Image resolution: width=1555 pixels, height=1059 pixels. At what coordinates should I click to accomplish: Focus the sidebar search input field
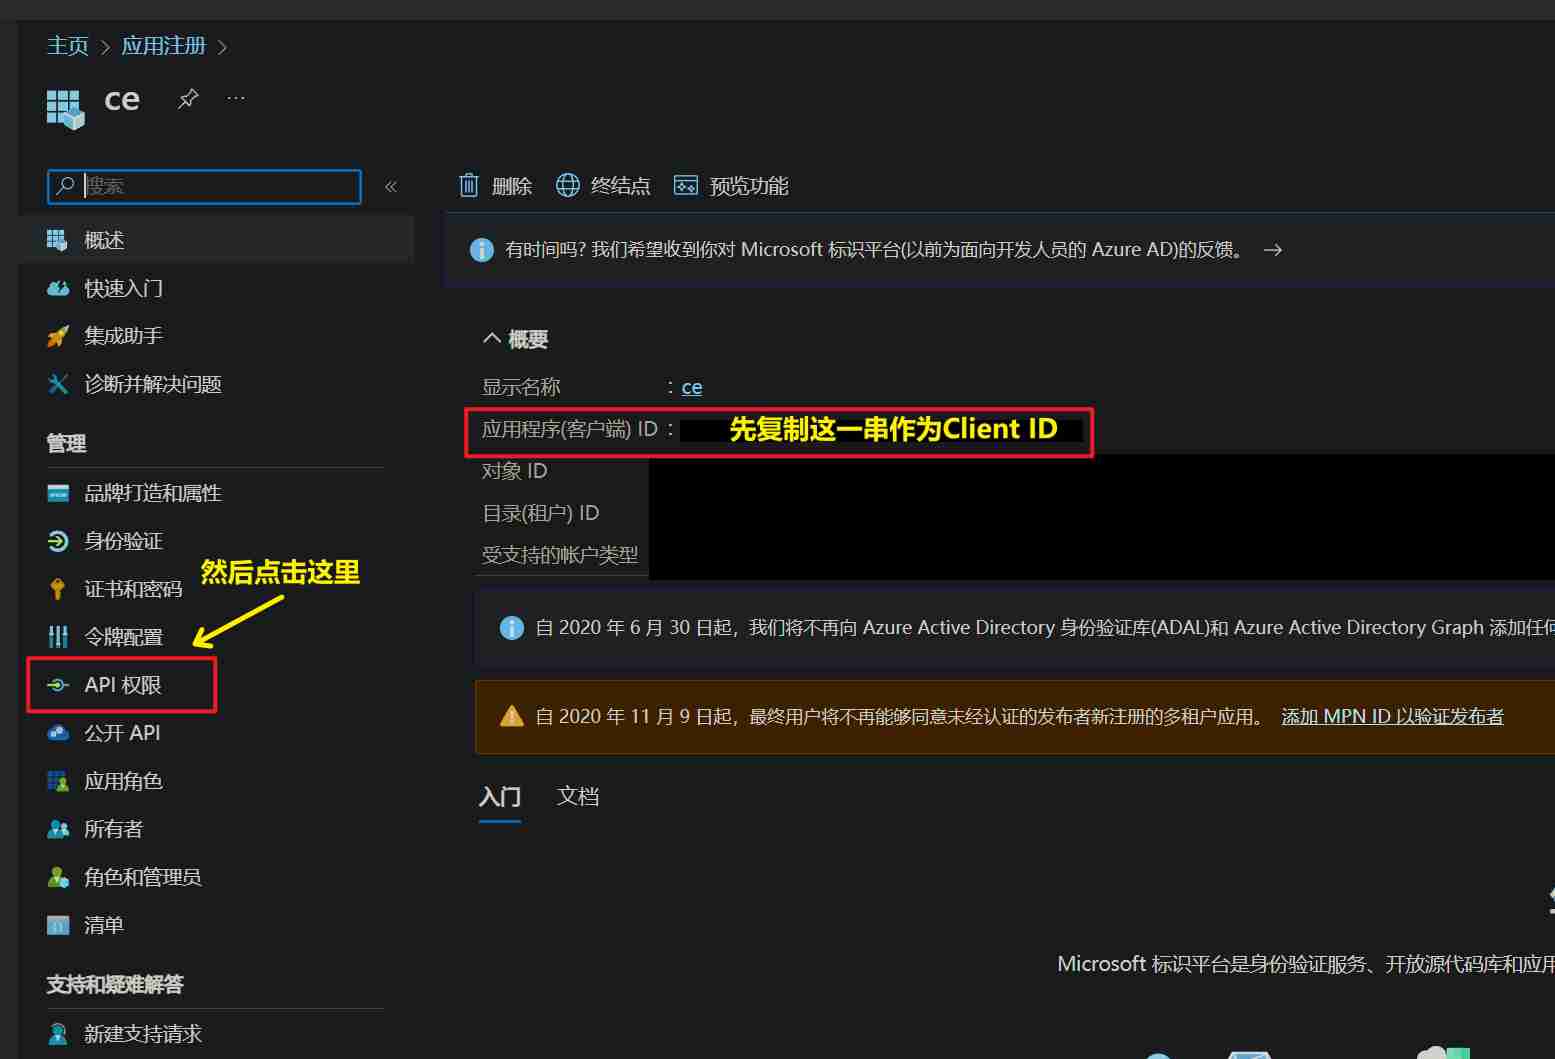click(x=218, y=186)
